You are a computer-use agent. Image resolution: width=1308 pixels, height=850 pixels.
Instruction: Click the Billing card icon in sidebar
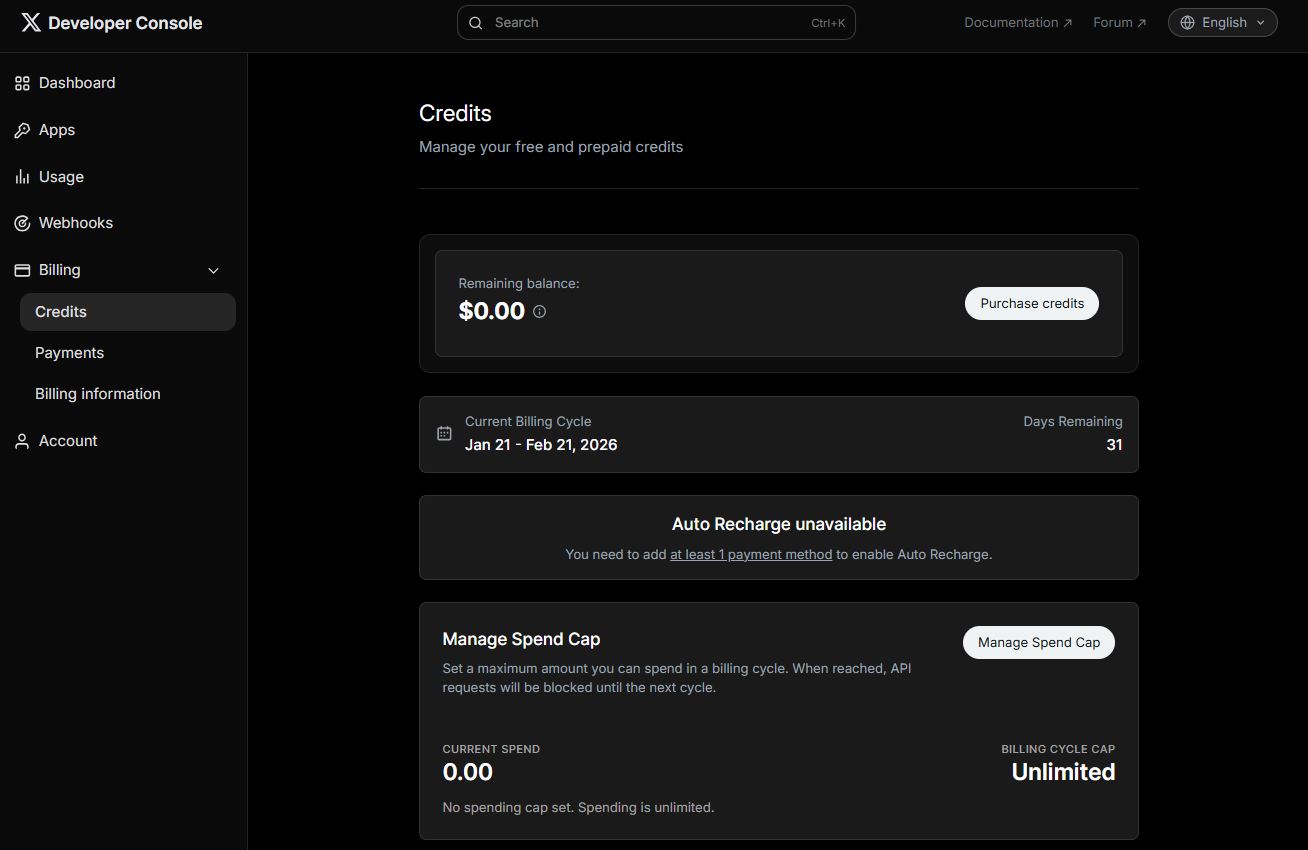coord(21,270)
